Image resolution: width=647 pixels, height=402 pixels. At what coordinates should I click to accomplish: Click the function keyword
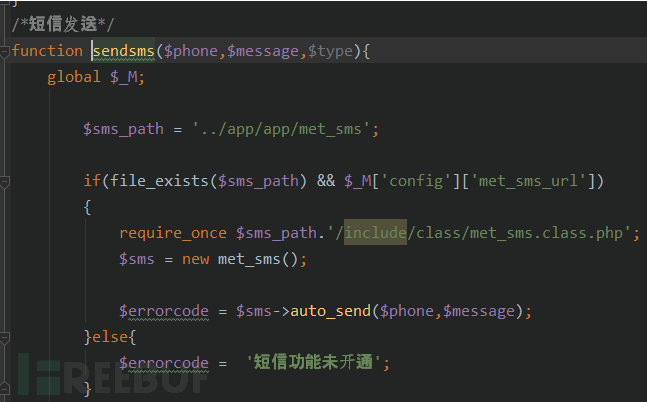click(47, 51)
